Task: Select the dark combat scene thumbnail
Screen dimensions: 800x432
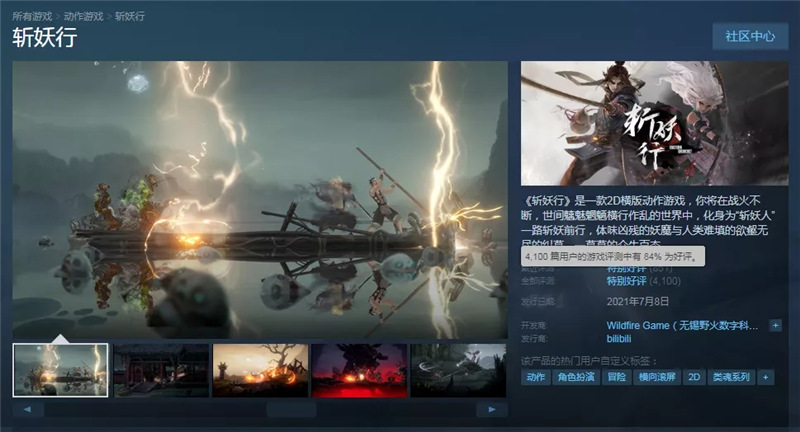Action: pyautogui.click(x=458, y=370)
